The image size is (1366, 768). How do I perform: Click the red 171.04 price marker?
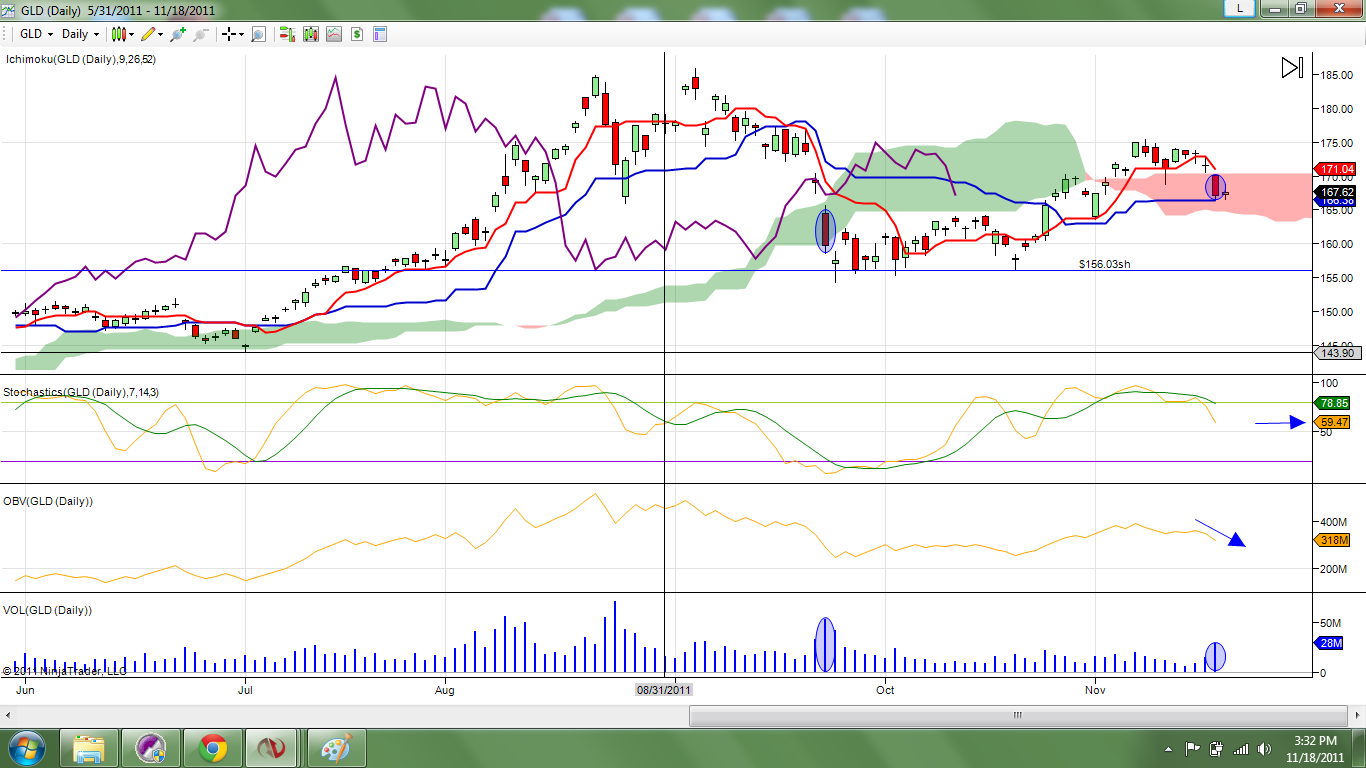1336,170
